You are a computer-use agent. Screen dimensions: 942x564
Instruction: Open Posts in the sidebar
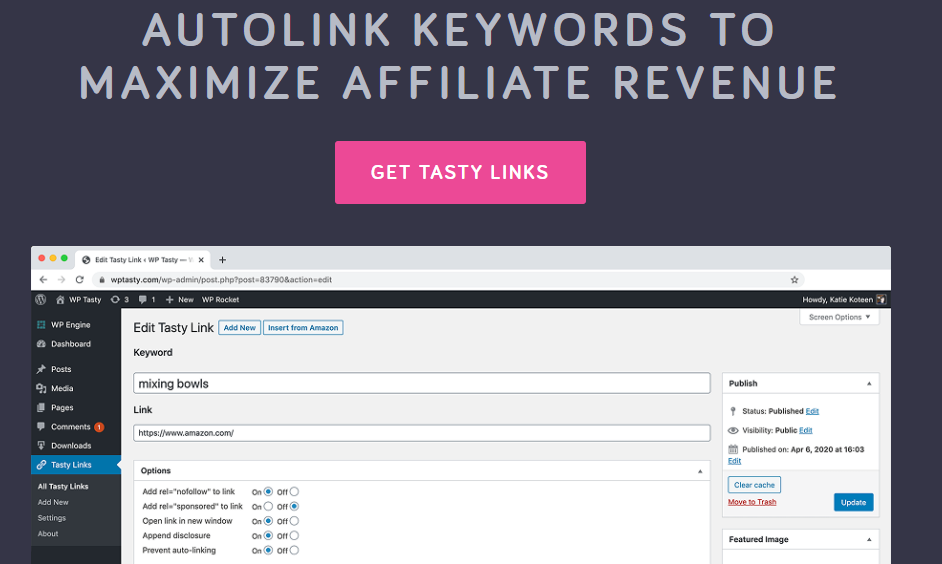(61, 369)
